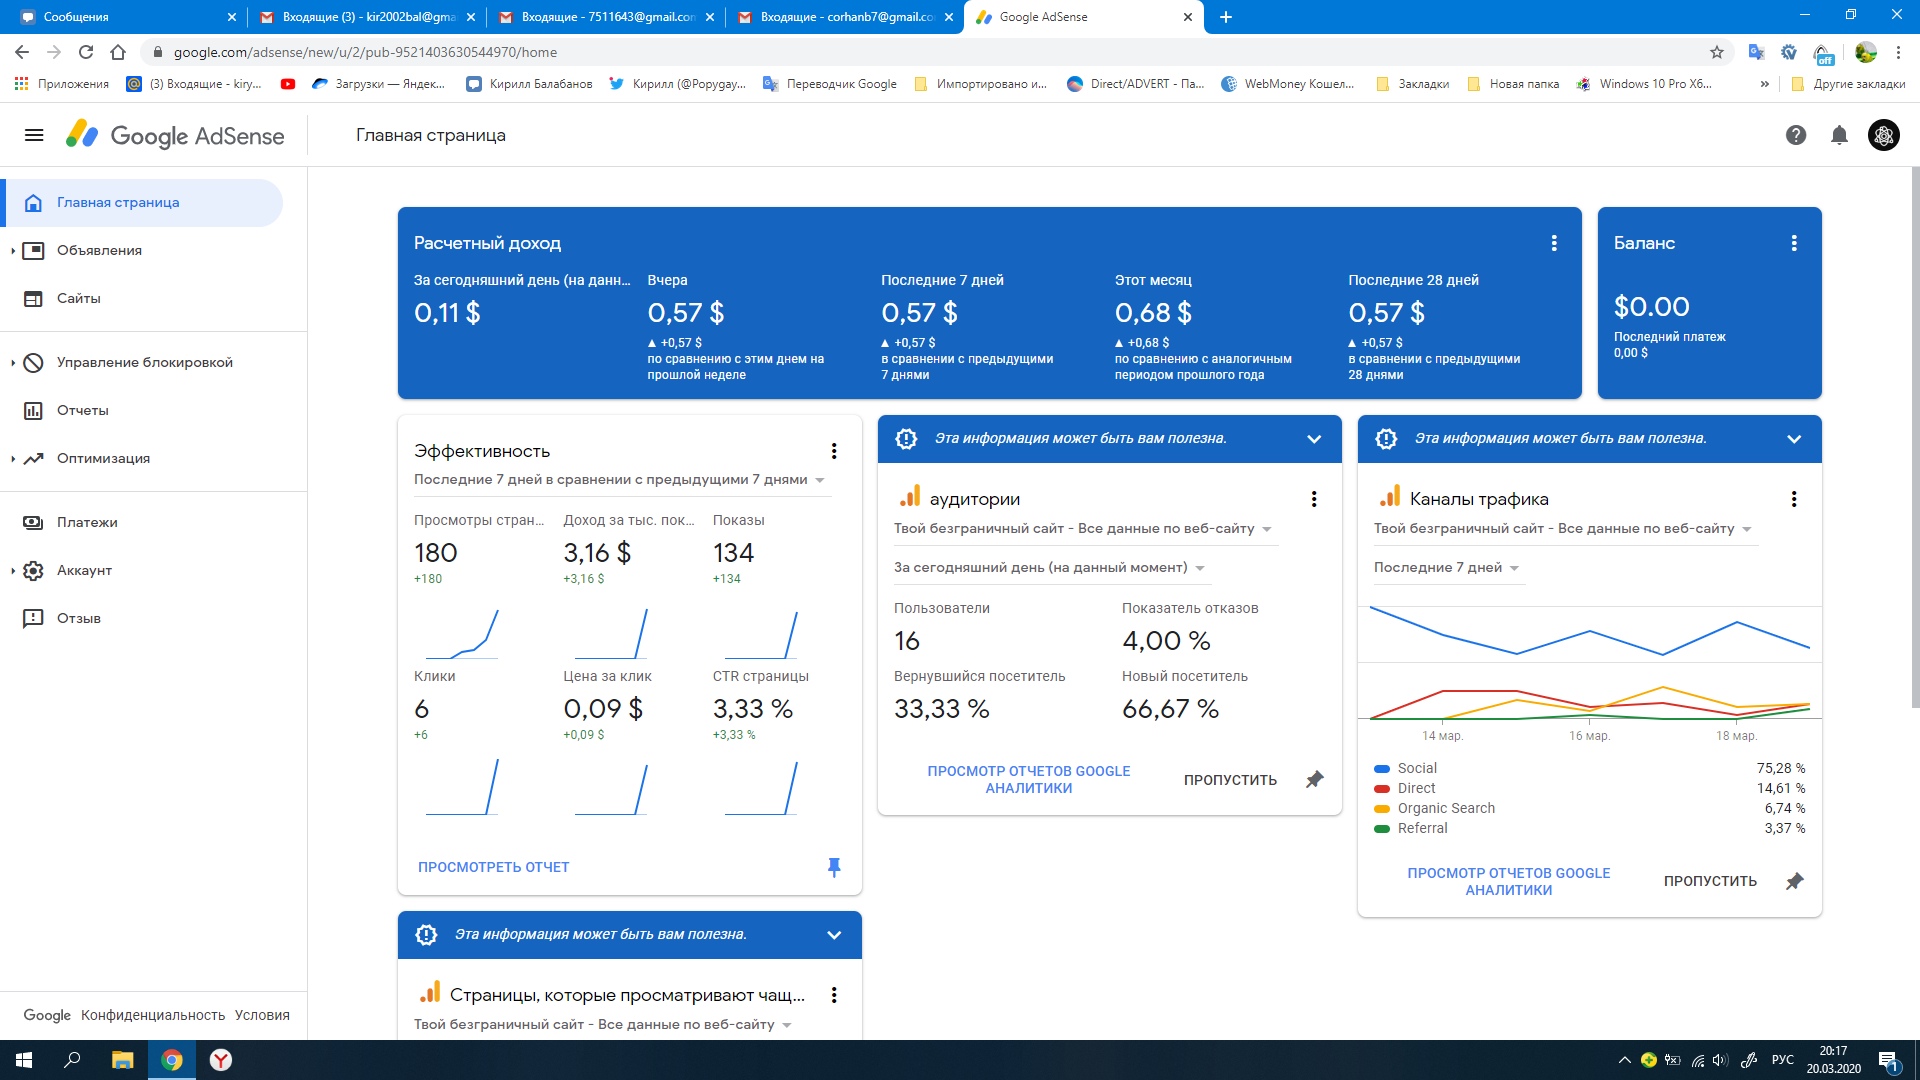Pin the Каналы трафика card
Screen dimensions: 1920x1080
coord(1795,881)
